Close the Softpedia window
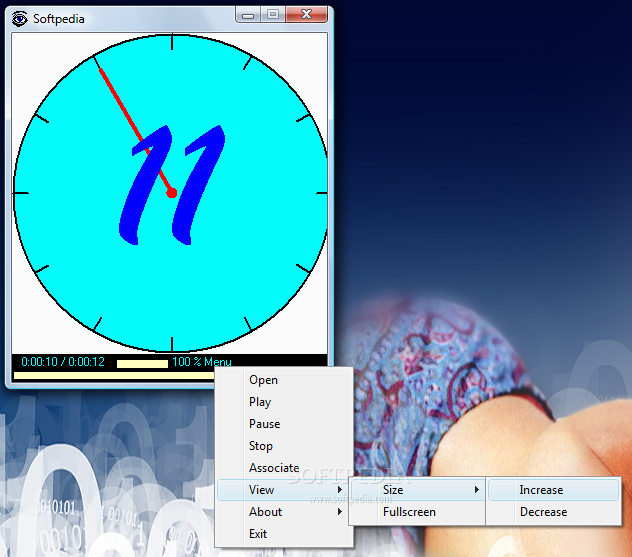This screenshot has width=632, height=557. point(306,15)
